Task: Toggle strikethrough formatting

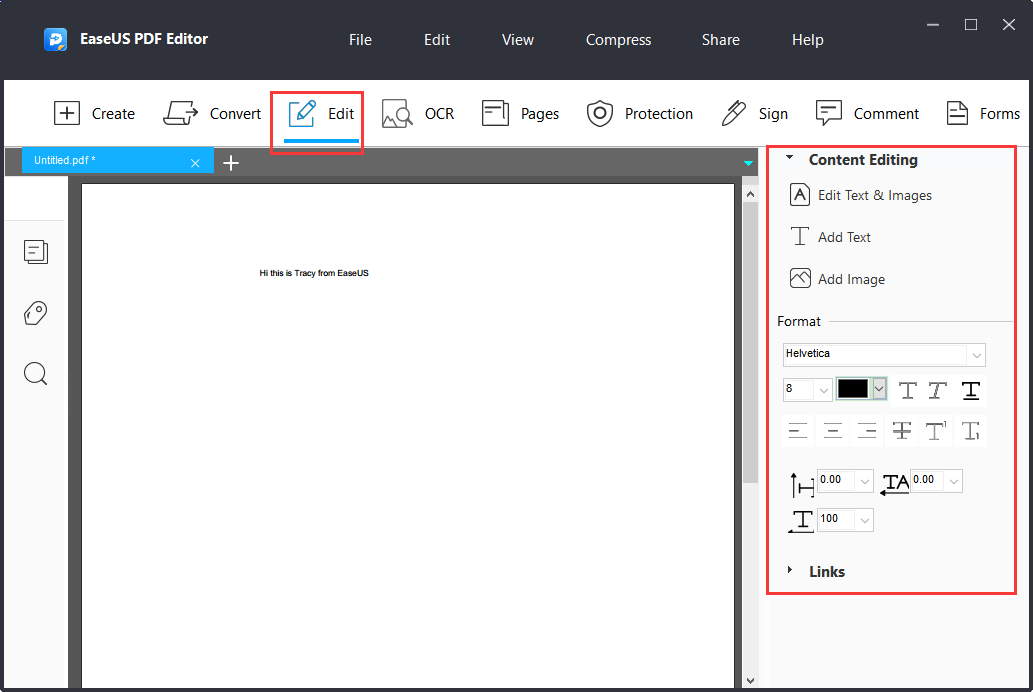Action: [x=902, y=431]
